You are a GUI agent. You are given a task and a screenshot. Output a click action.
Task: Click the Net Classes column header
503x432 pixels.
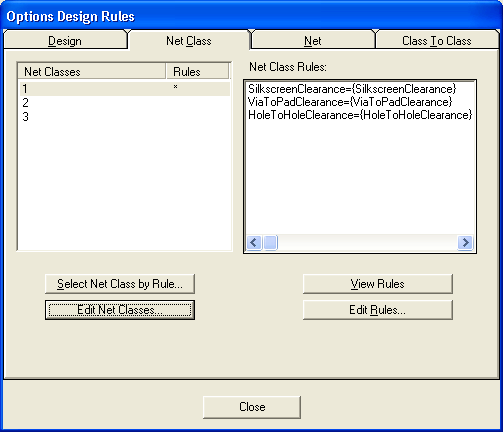[92, 71]
